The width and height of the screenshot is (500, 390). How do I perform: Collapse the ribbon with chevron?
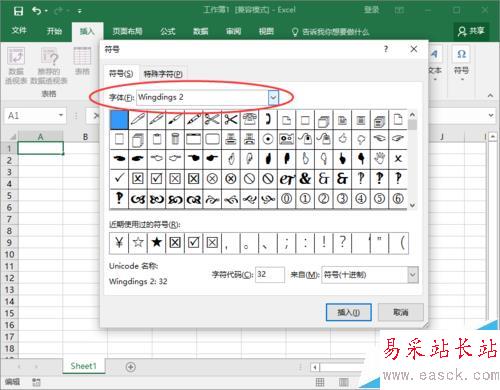490,95
